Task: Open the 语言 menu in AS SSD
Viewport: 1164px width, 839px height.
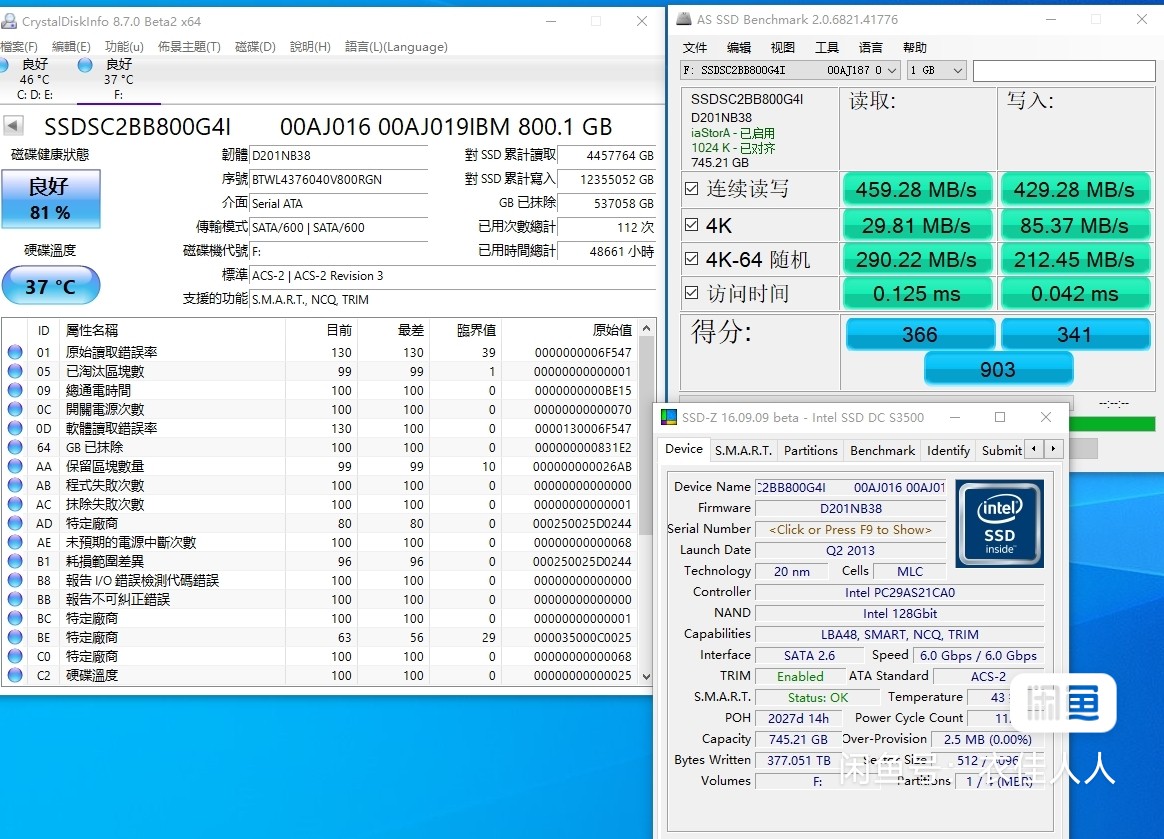Action: pos(871,48)
